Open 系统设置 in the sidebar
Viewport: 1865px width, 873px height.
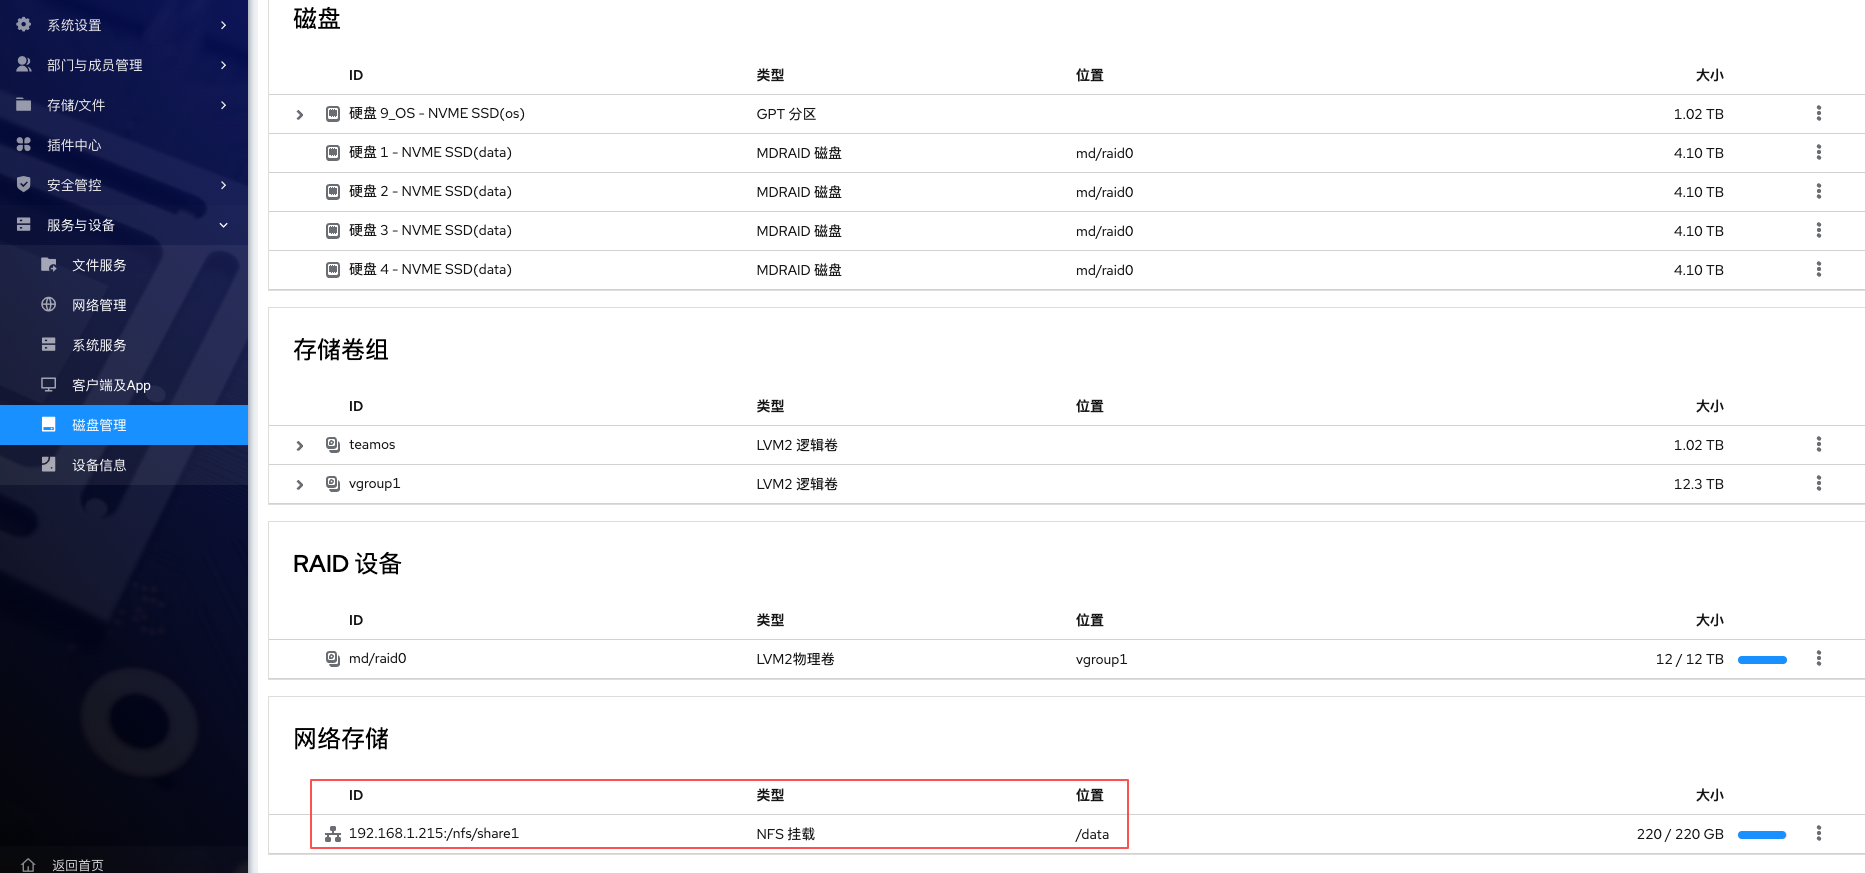(124, 25)
